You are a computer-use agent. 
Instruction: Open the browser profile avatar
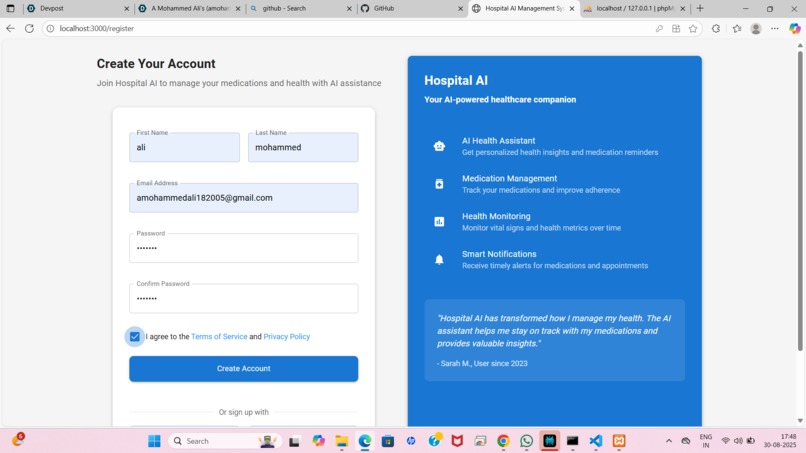tap(756, 29)
